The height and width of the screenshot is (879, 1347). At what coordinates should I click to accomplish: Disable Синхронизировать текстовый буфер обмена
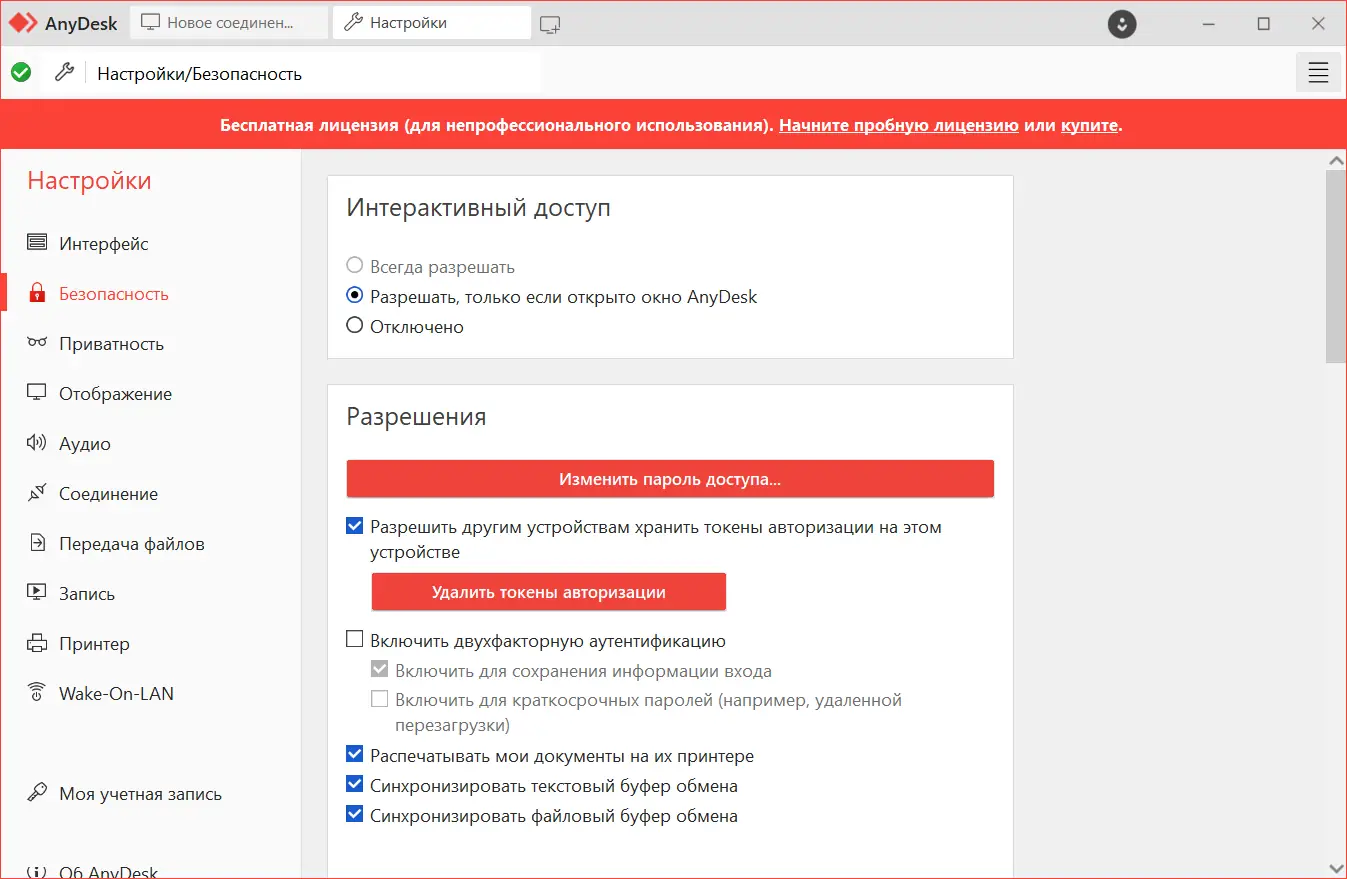(355, 785)
